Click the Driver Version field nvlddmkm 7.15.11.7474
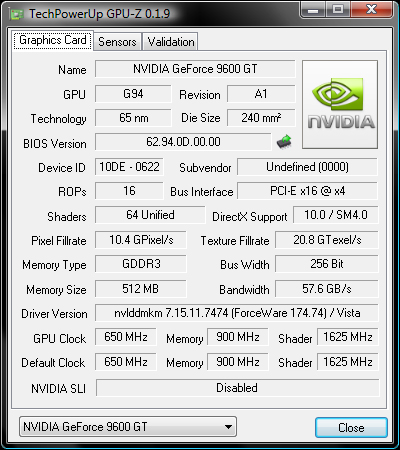The width and height of the screenshot is (400, 450). [237, 313]
